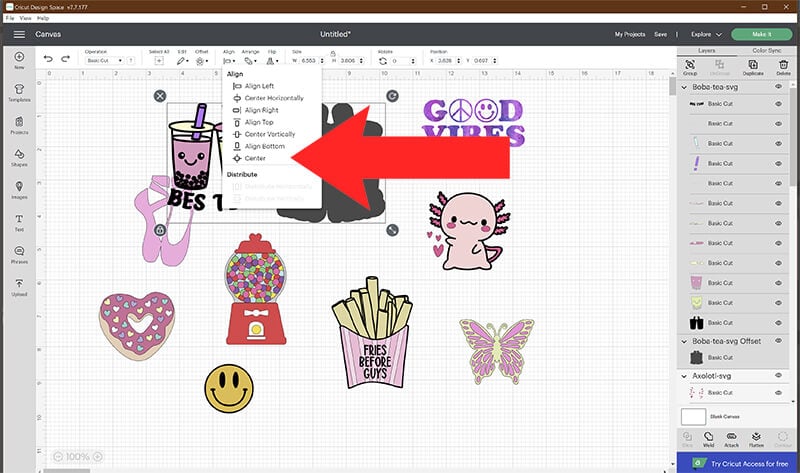The height and width of the screenshot is (473, 800).
Task: Click the operation color swatch in toolbar
Action: 131,60
